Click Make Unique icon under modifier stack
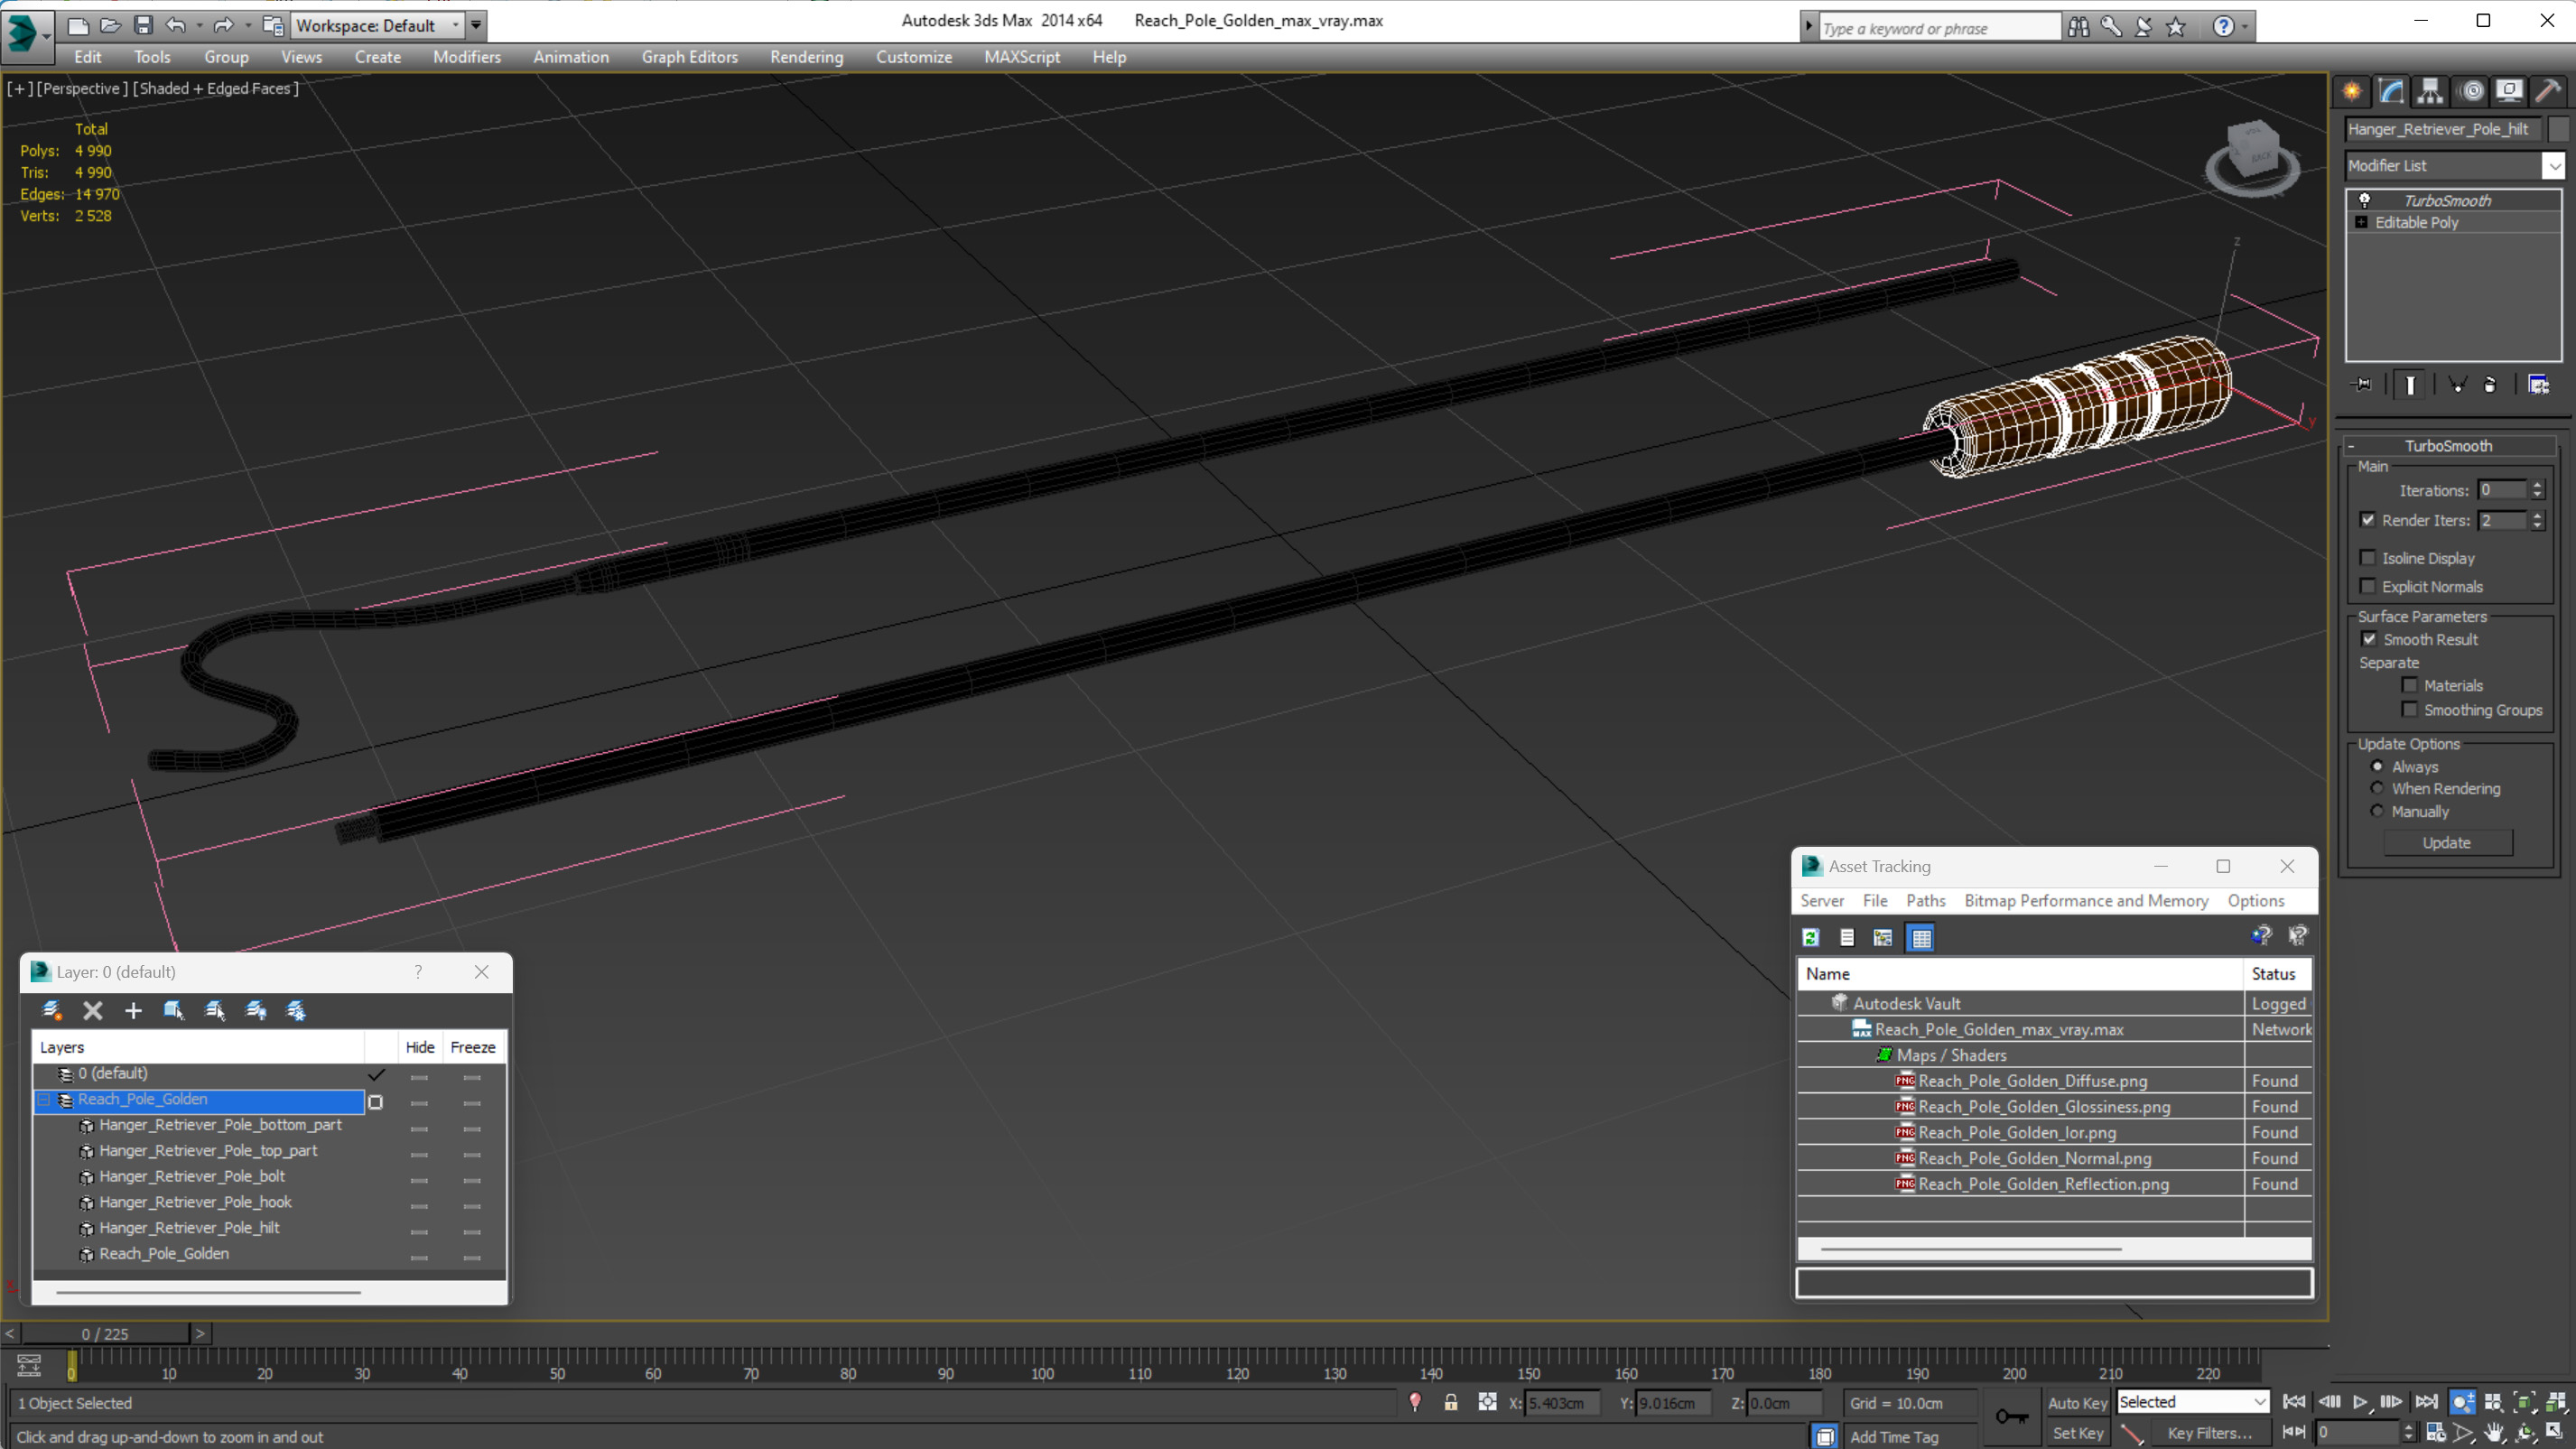Screen dimensions: 2576x1449 coord(2457,384)
